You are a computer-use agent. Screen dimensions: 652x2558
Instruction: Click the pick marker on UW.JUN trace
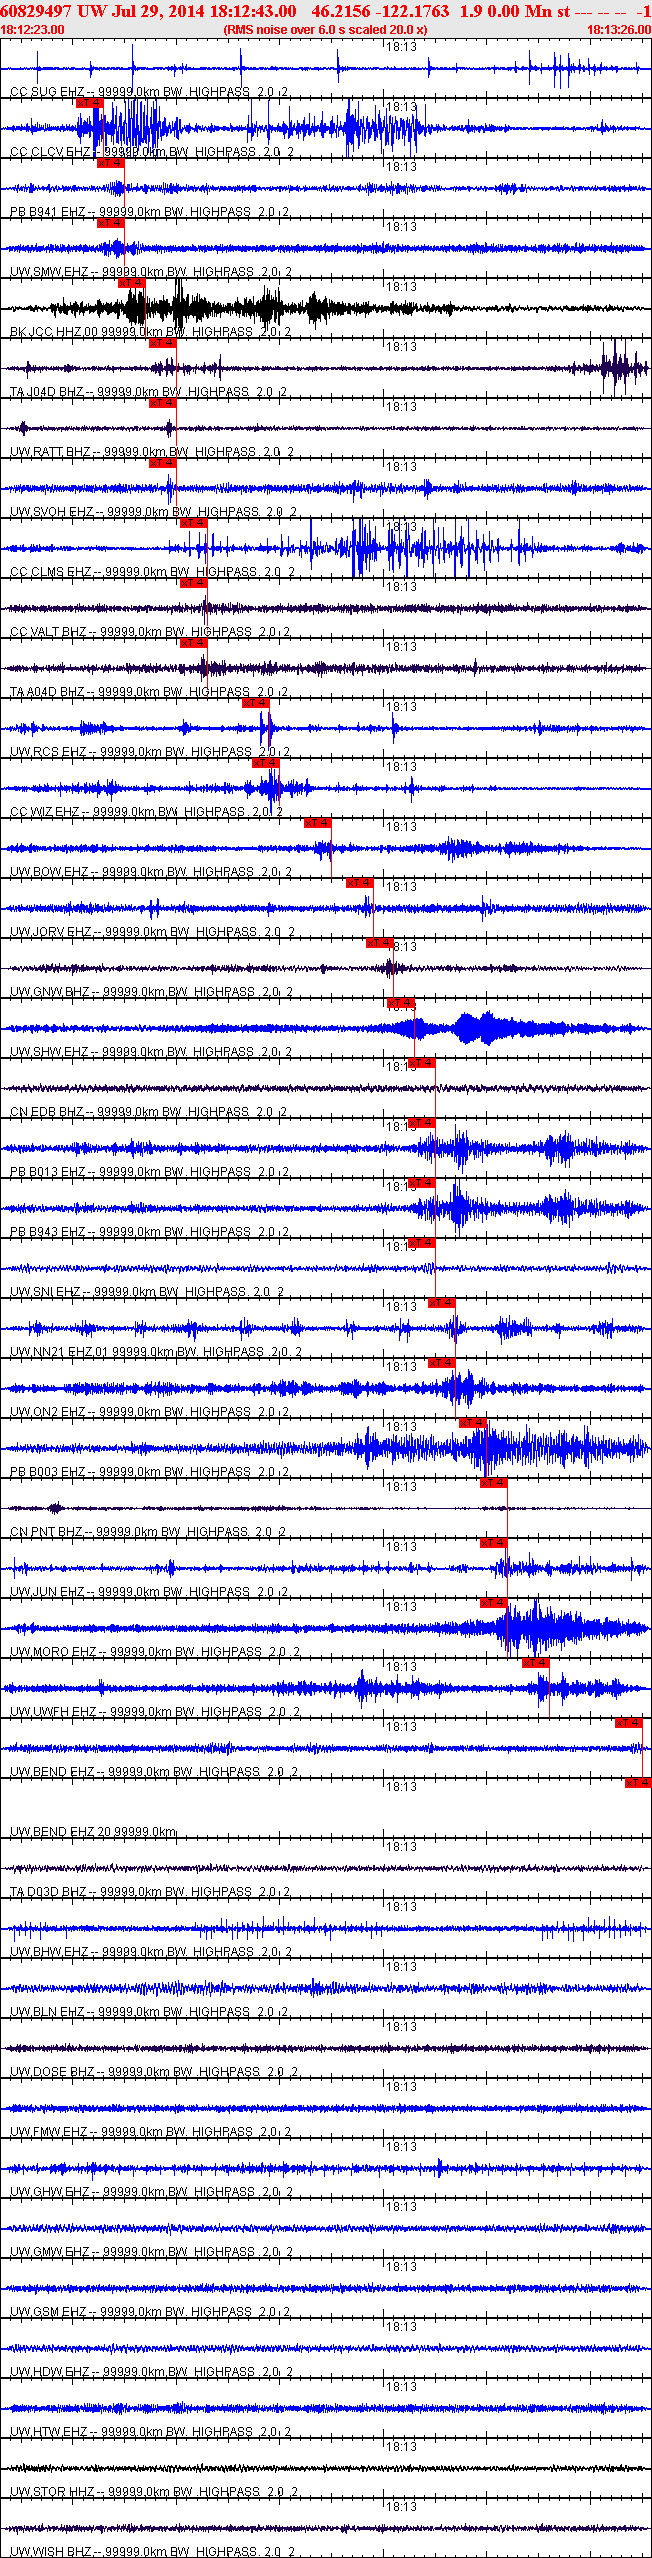click(x=494, y=1543)
